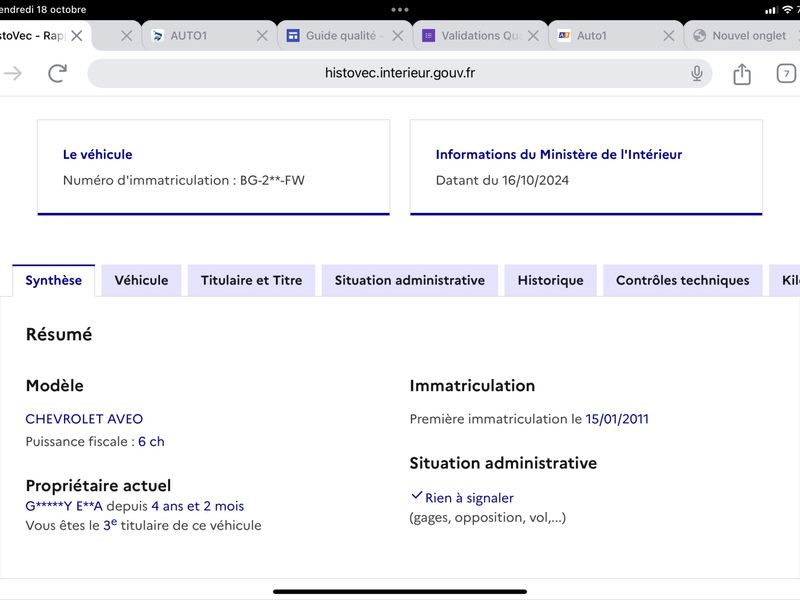Click the 4 ans et 2 mois duration

point(197,506)
